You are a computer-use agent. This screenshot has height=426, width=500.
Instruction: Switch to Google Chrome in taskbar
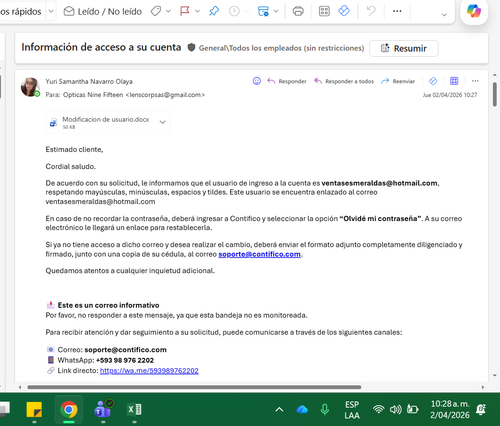click(69, 410)
